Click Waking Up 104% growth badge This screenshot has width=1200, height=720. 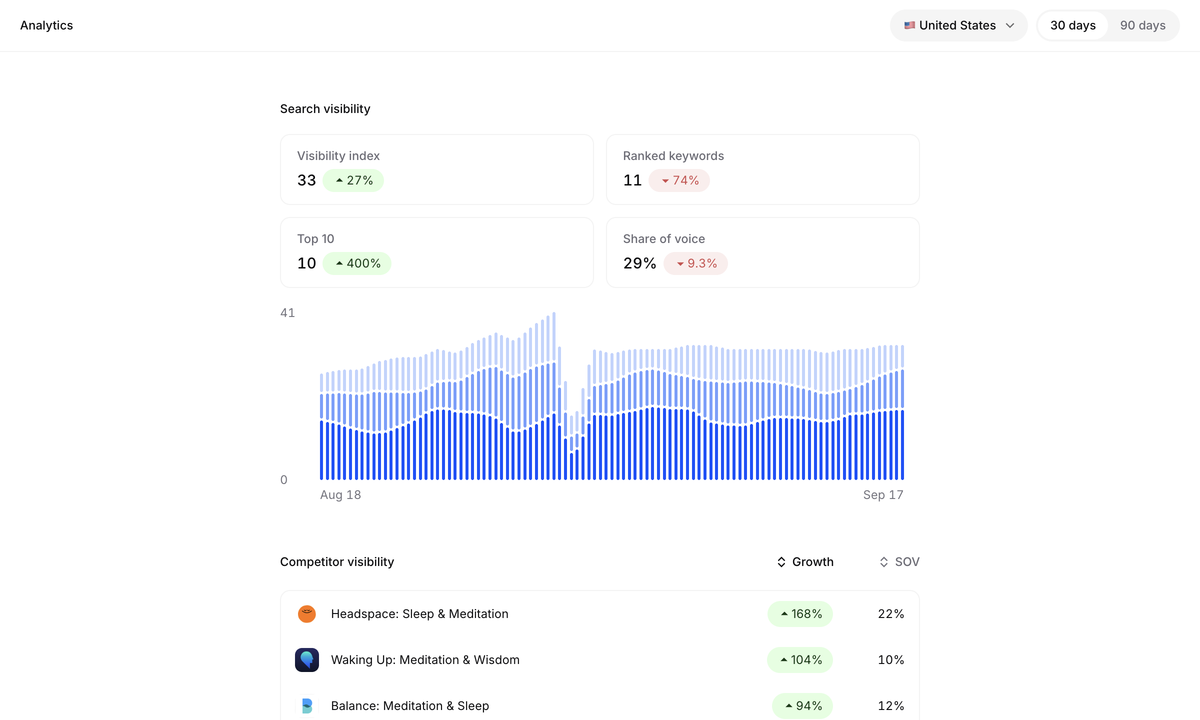[x=800, y=660]
